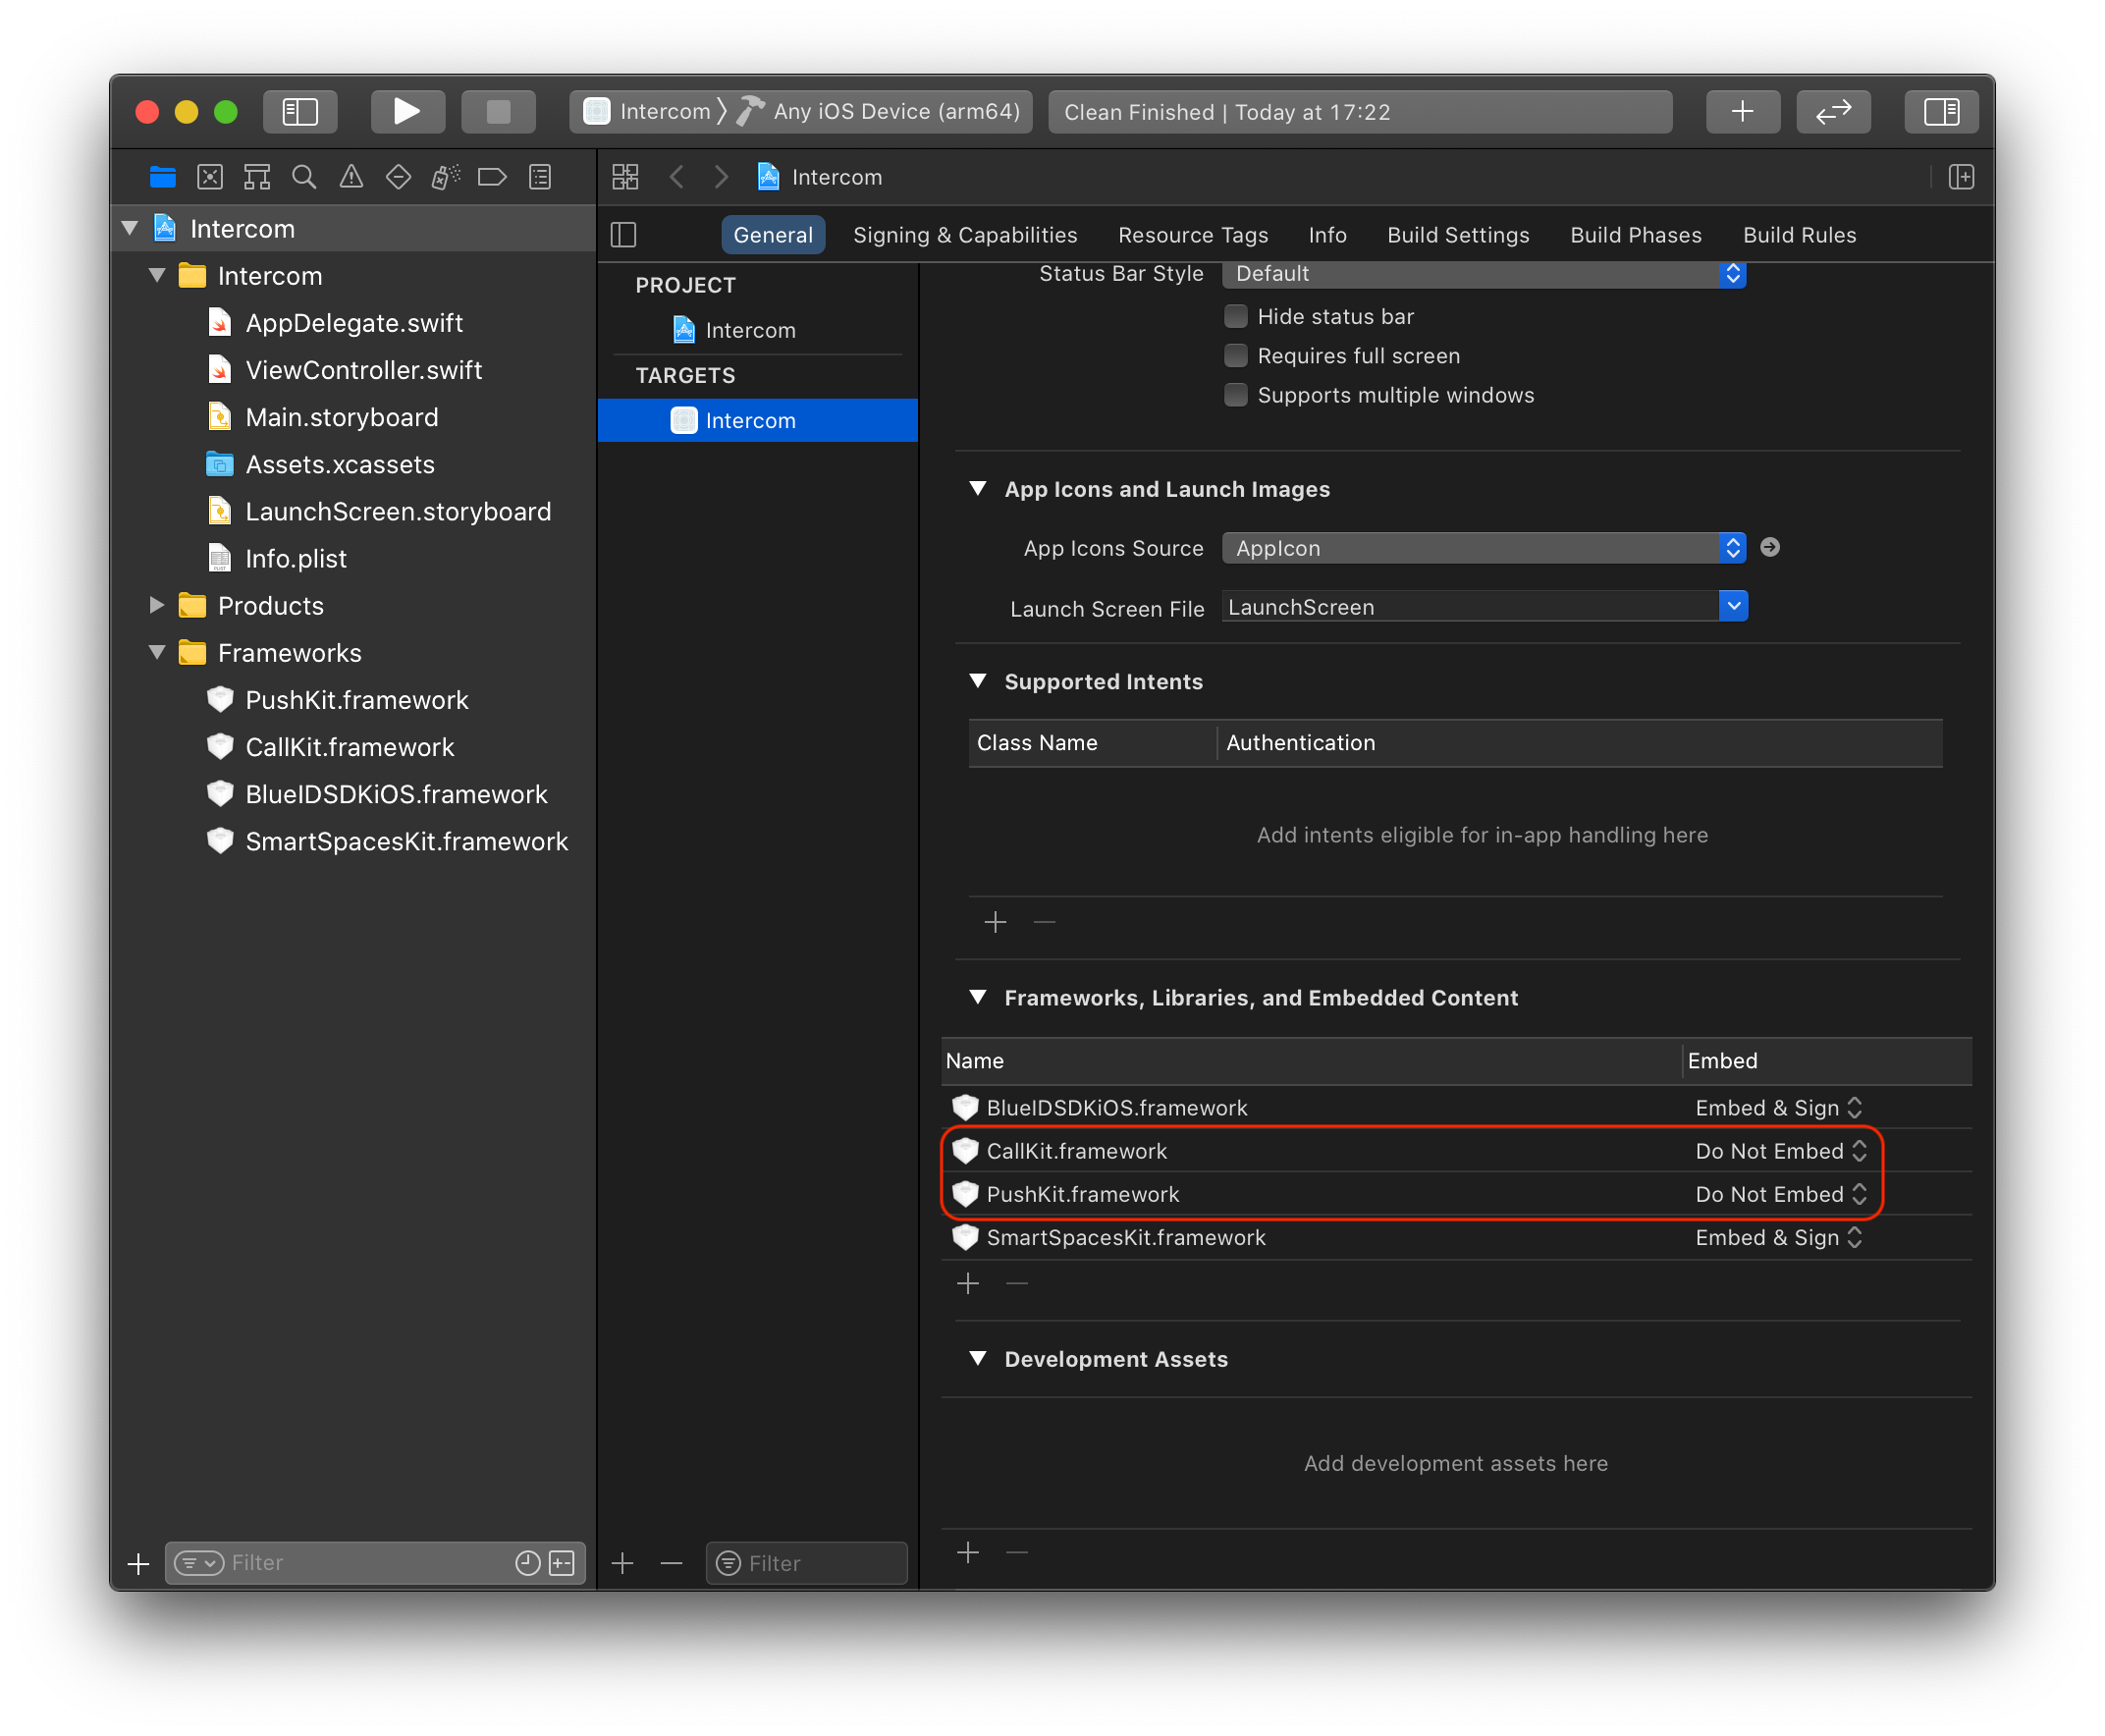Stop the running build
Image resolution: width=2105 pixels, height=1736 pixels.
[498, 111]
